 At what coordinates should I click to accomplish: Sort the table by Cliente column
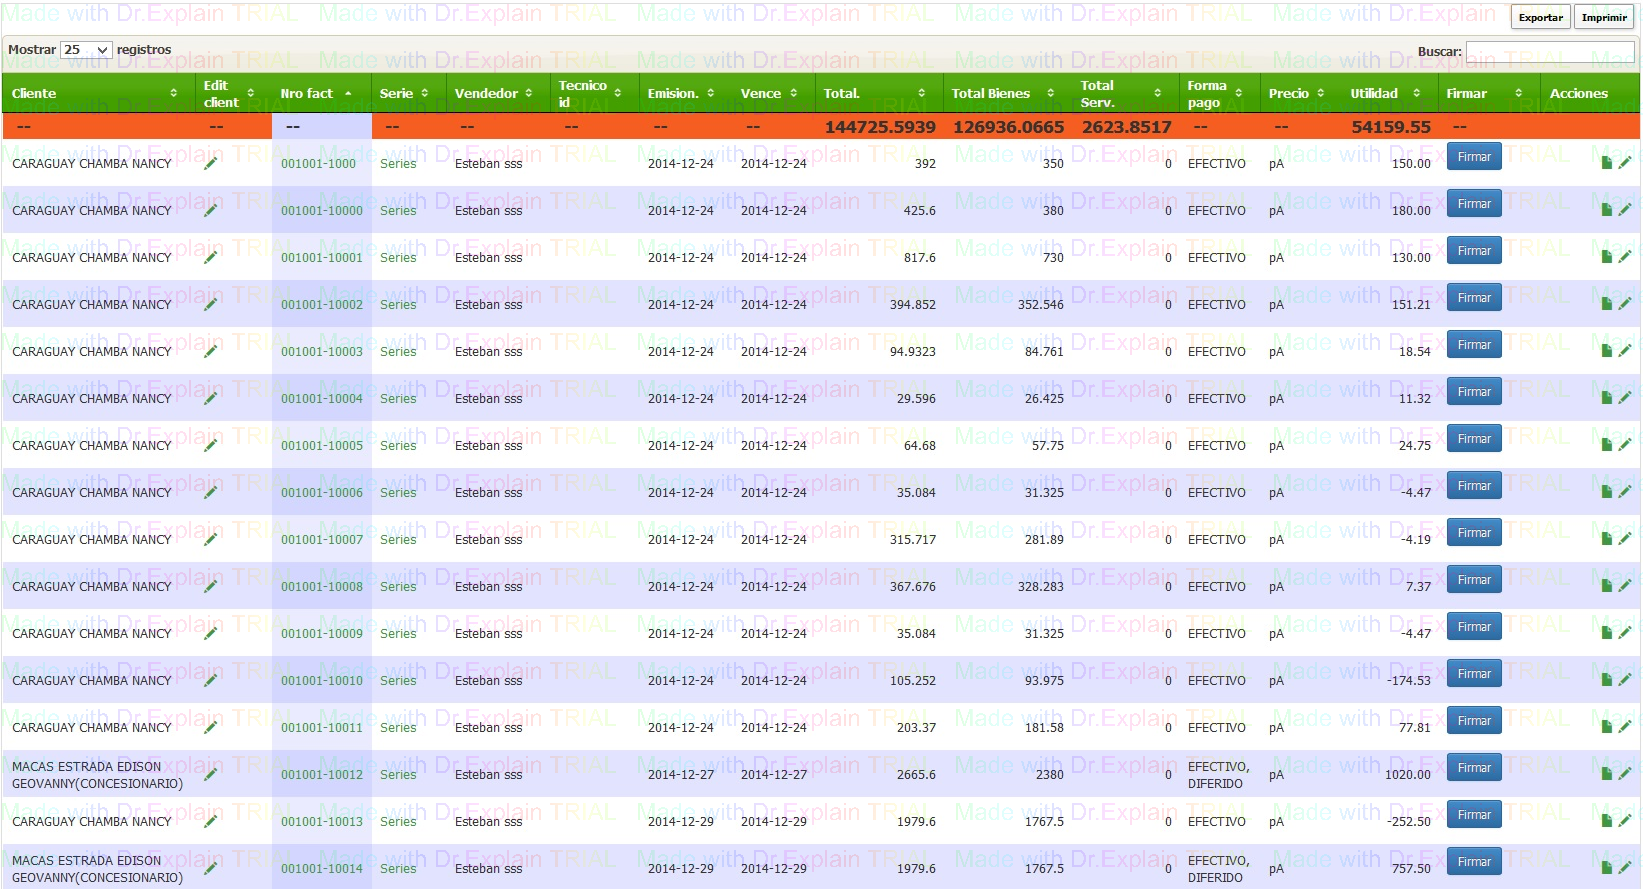click(94, 93)
